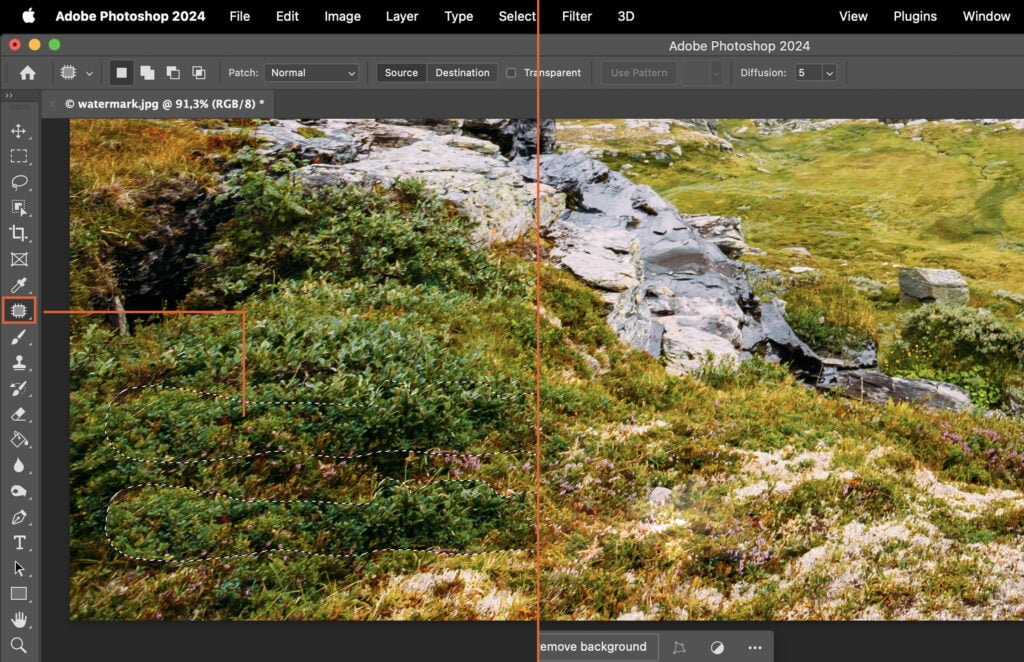Select the Eraser tool
This screenshot has height=662, width=1024.
coord(19,415)
